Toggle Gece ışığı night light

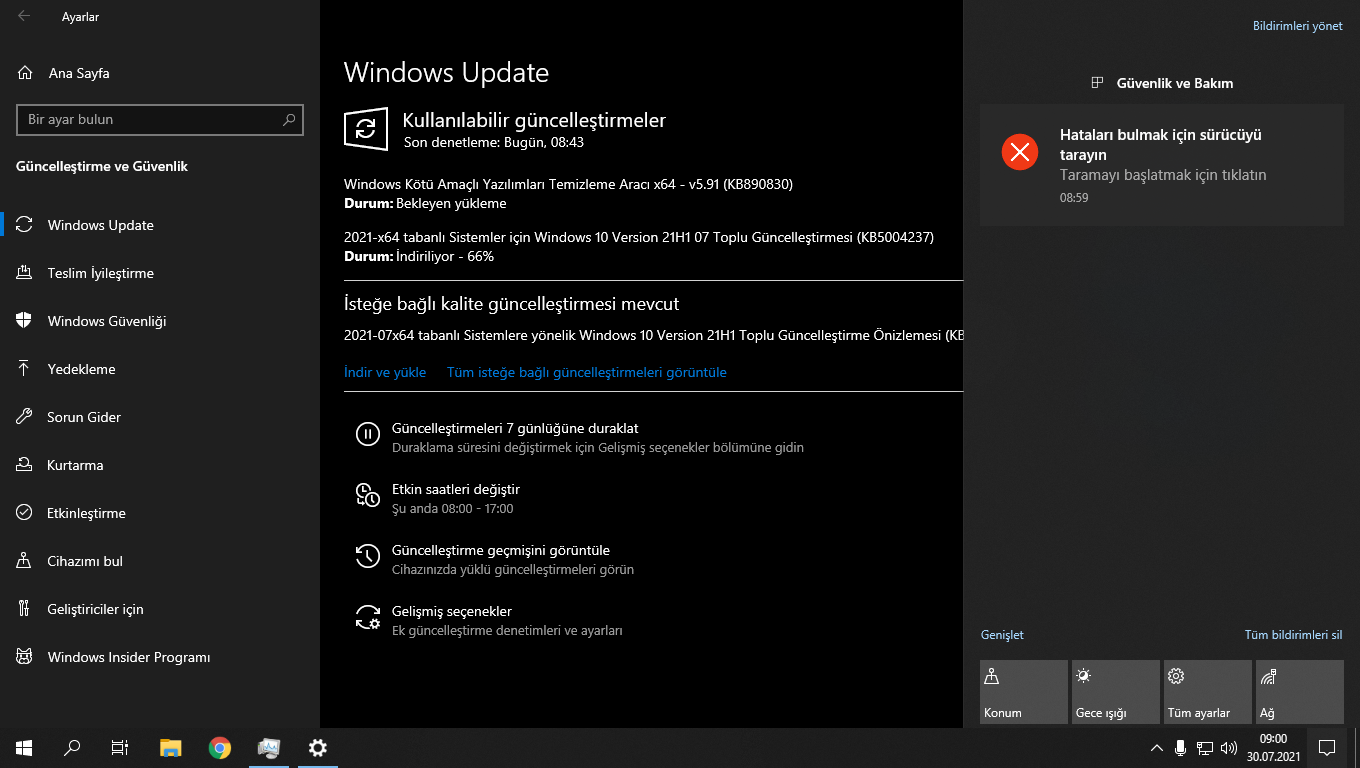(1116, 692)
